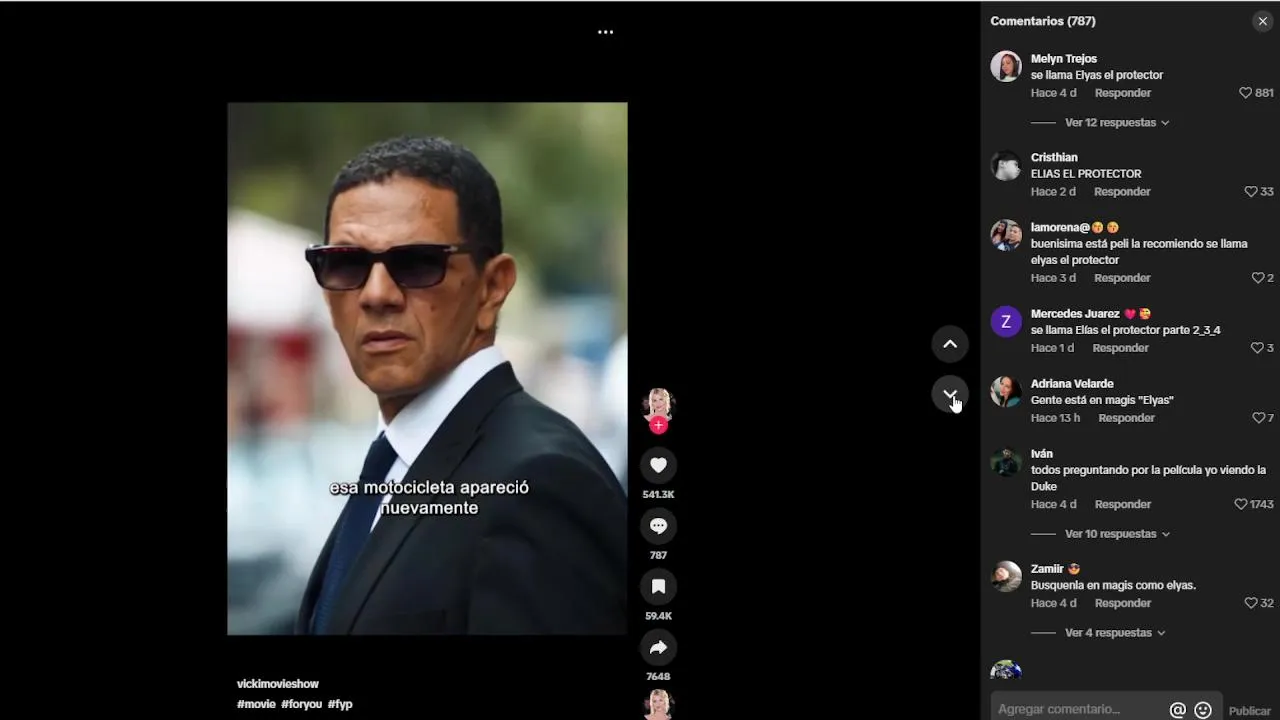Share the video with the arrow icon

point(658,648)
